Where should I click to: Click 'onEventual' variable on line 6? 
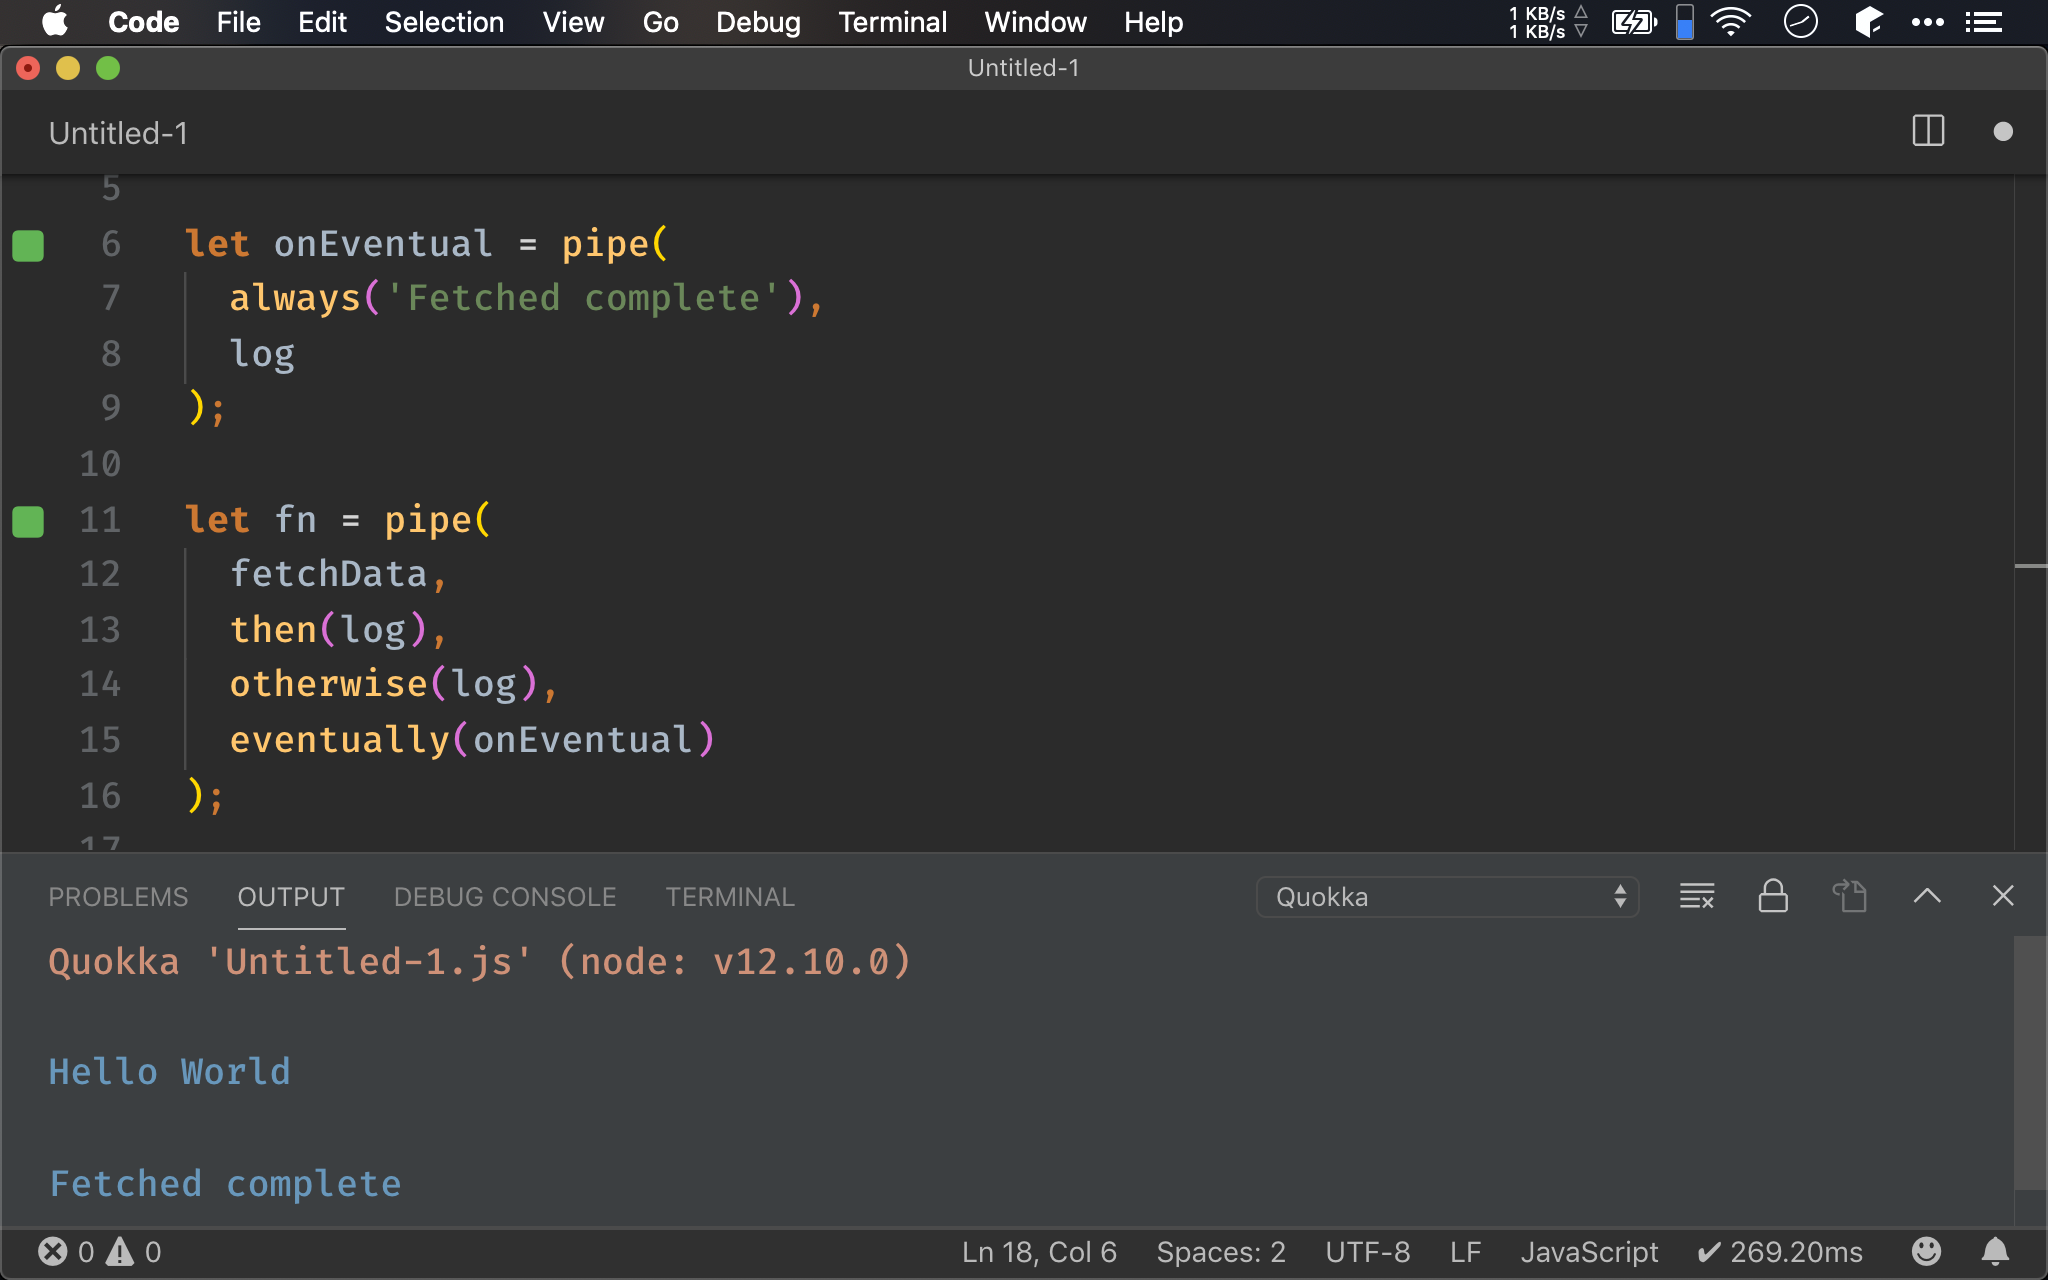pyautogui.click(x=384, y=244)
